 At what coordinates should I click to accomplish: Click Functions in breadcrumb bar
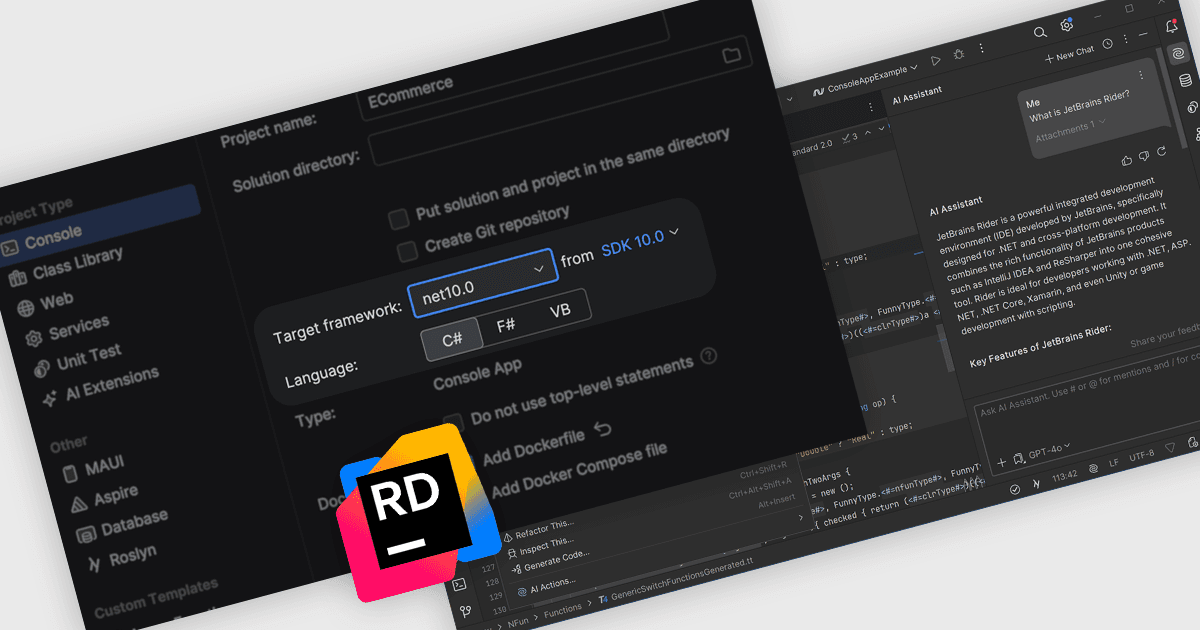[x=563, y=609]
